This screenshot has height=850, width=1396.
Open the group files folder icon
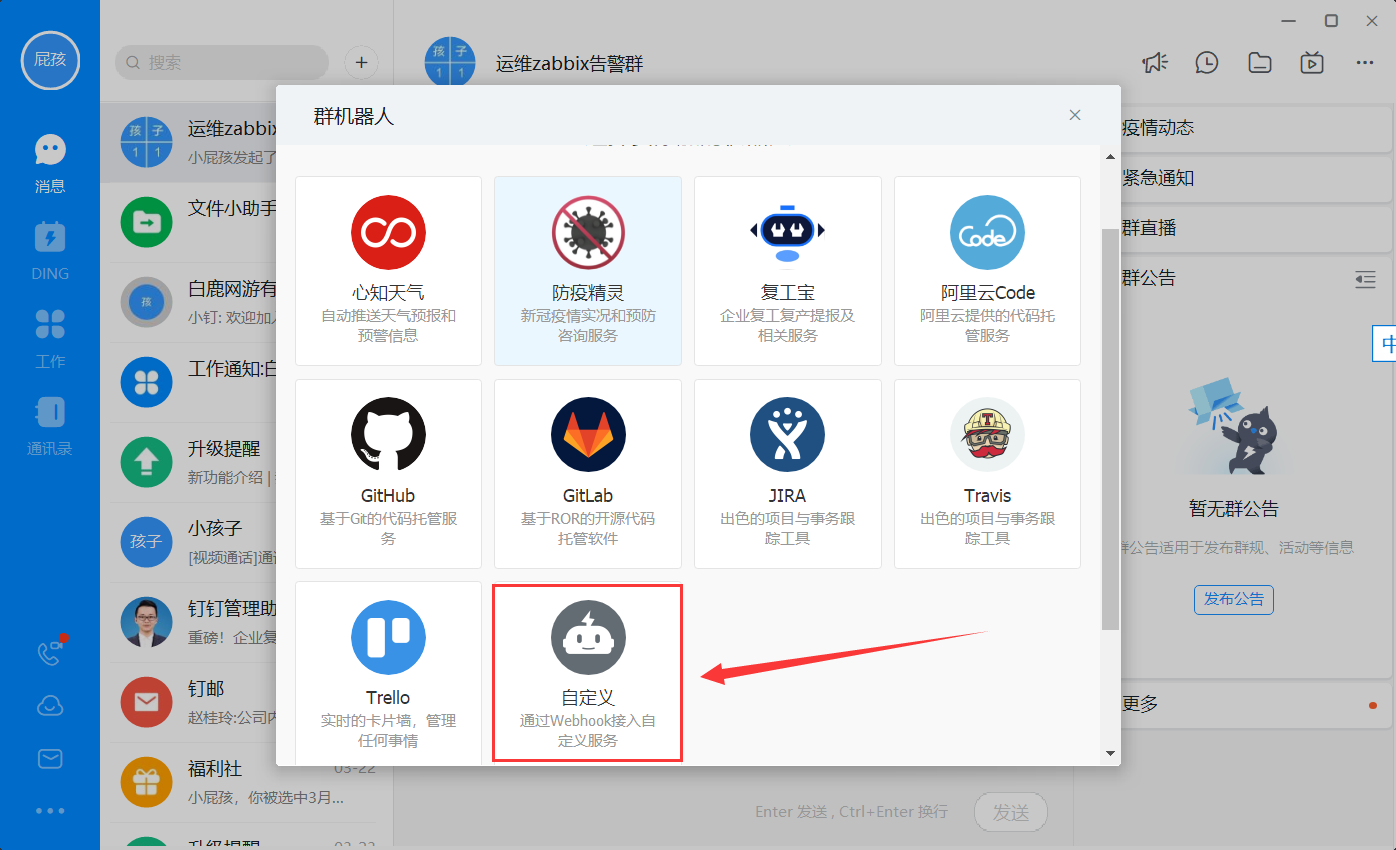point(1260,62)
